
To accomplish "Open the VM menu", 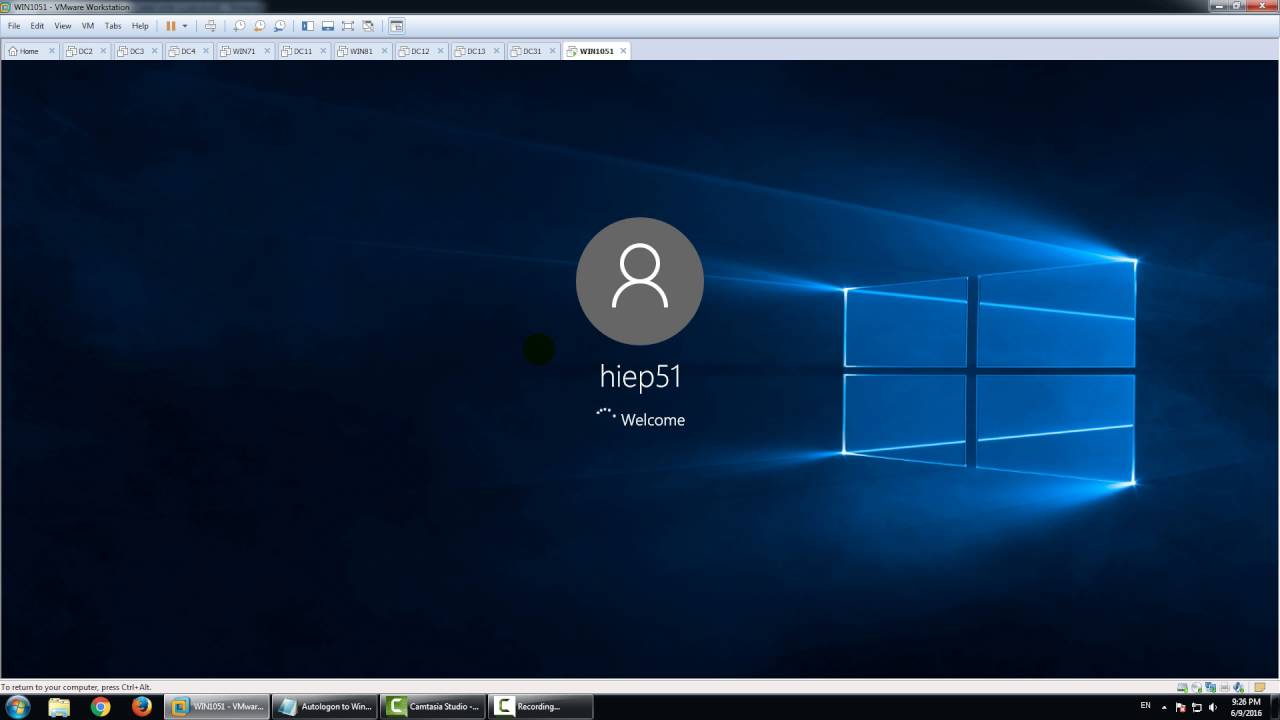I will coord(88,26).
